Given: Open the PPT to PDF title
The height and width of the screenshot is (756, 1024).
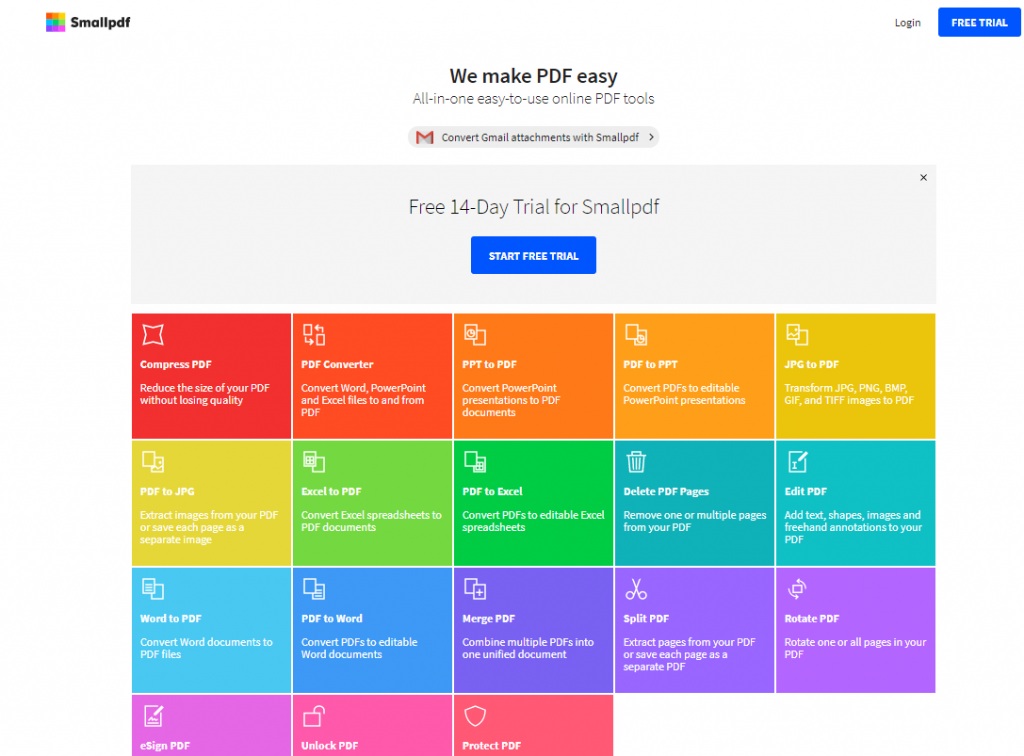Looking at the screenshot, I should pos(489,364).
